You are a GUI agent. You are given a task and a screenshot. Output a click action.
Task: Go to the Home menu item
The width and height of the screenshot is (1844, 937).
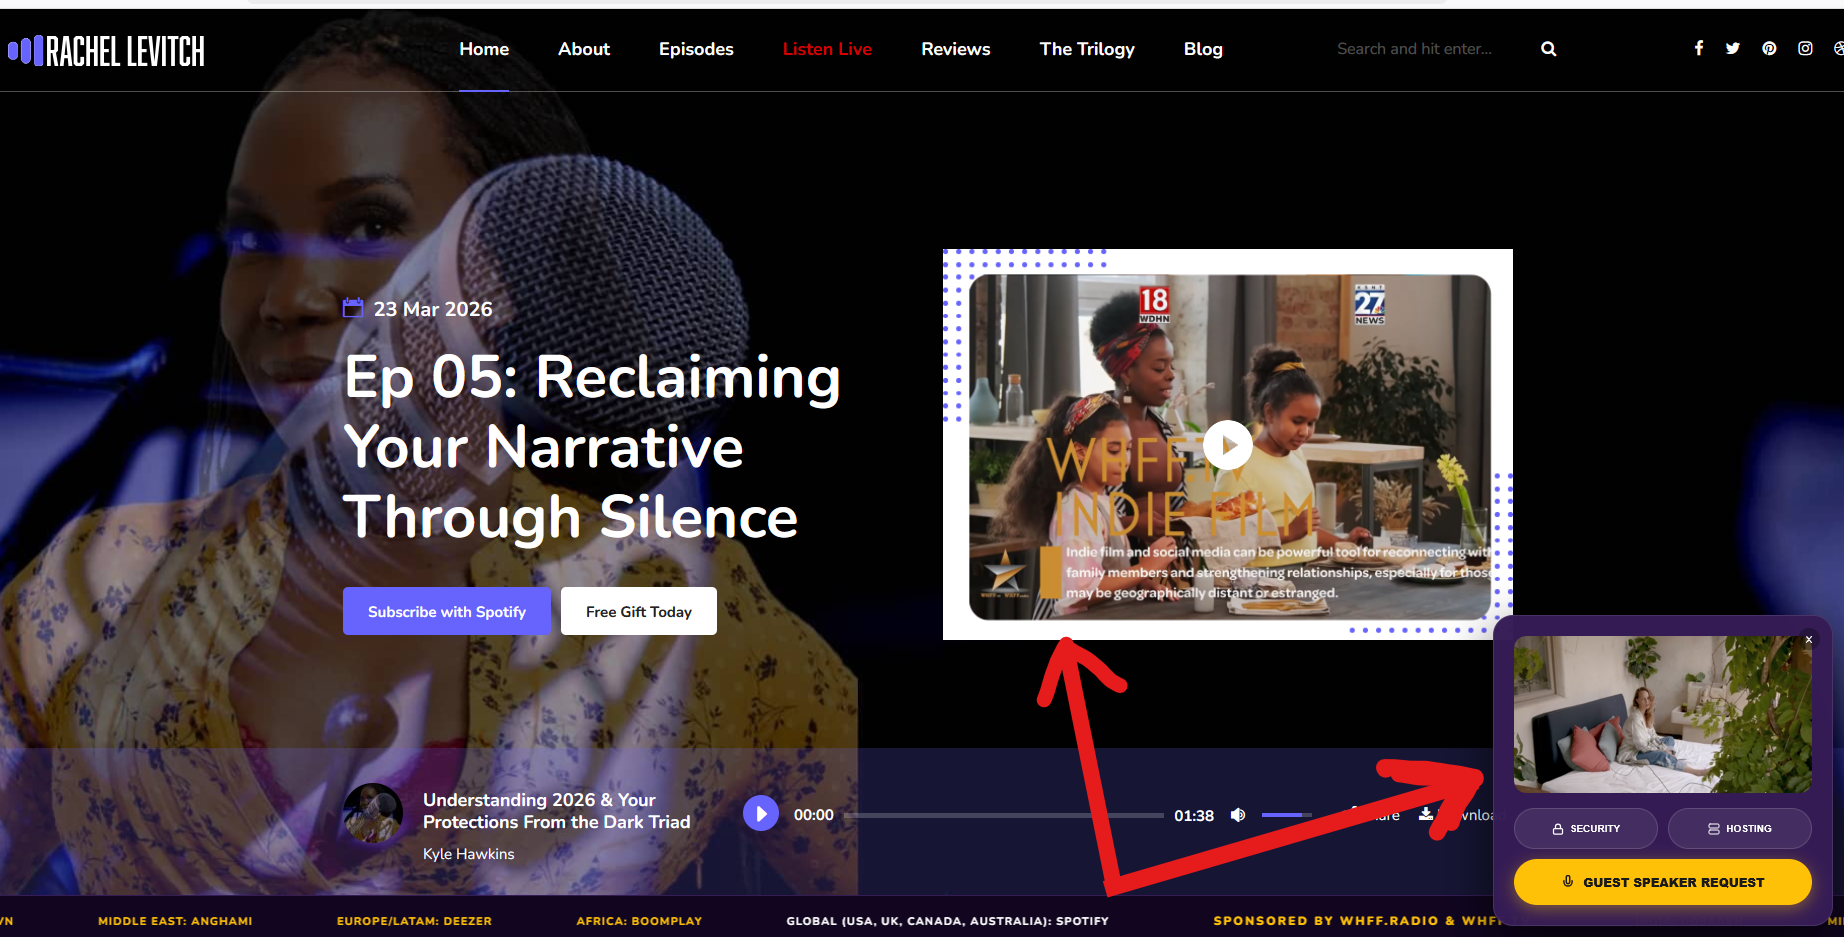(484, 49)
